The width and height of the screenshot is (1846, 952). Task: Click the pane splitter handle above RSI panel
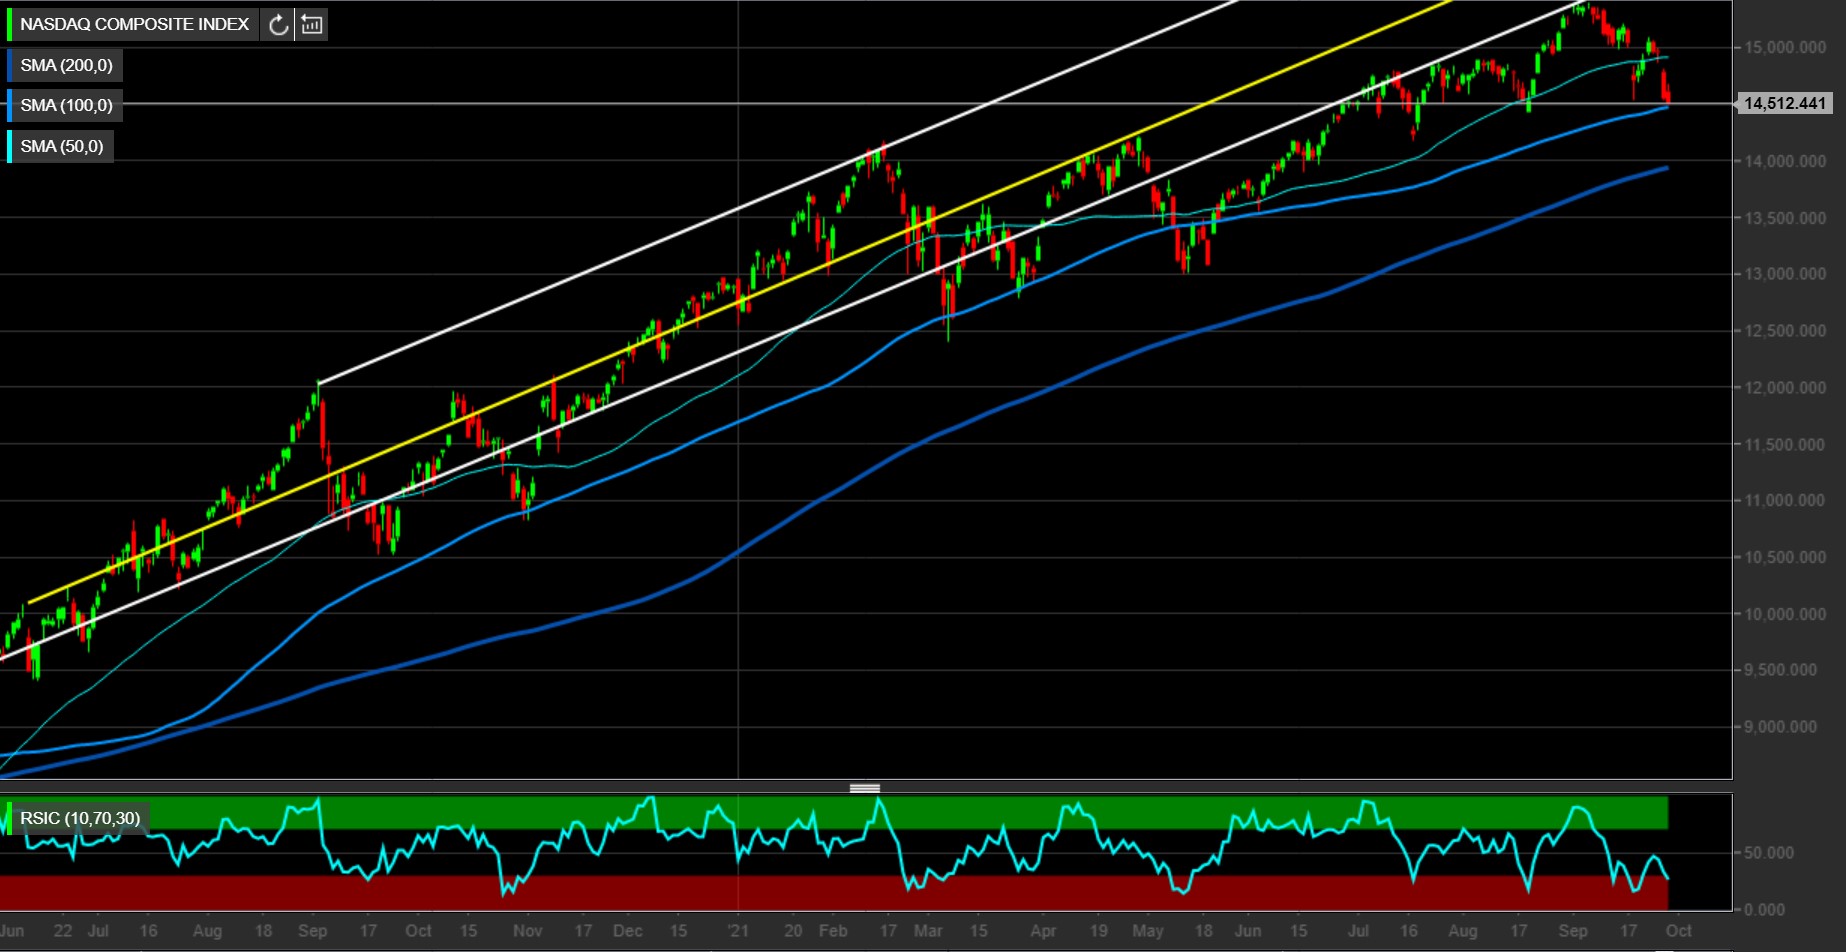click(865, 788)
